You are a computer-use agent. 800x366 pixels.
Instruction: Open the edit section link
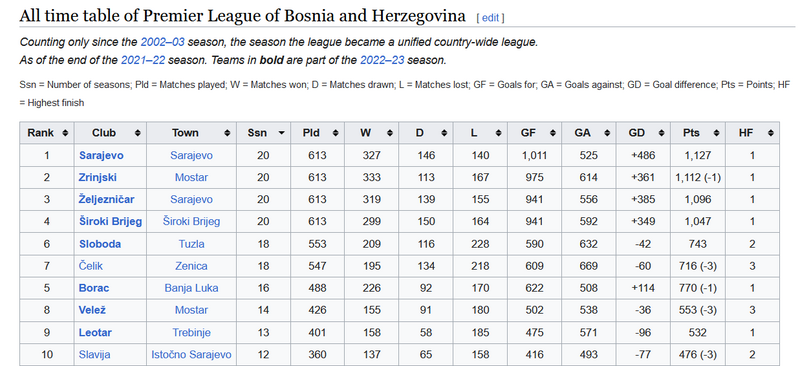(x=490, y=18)
